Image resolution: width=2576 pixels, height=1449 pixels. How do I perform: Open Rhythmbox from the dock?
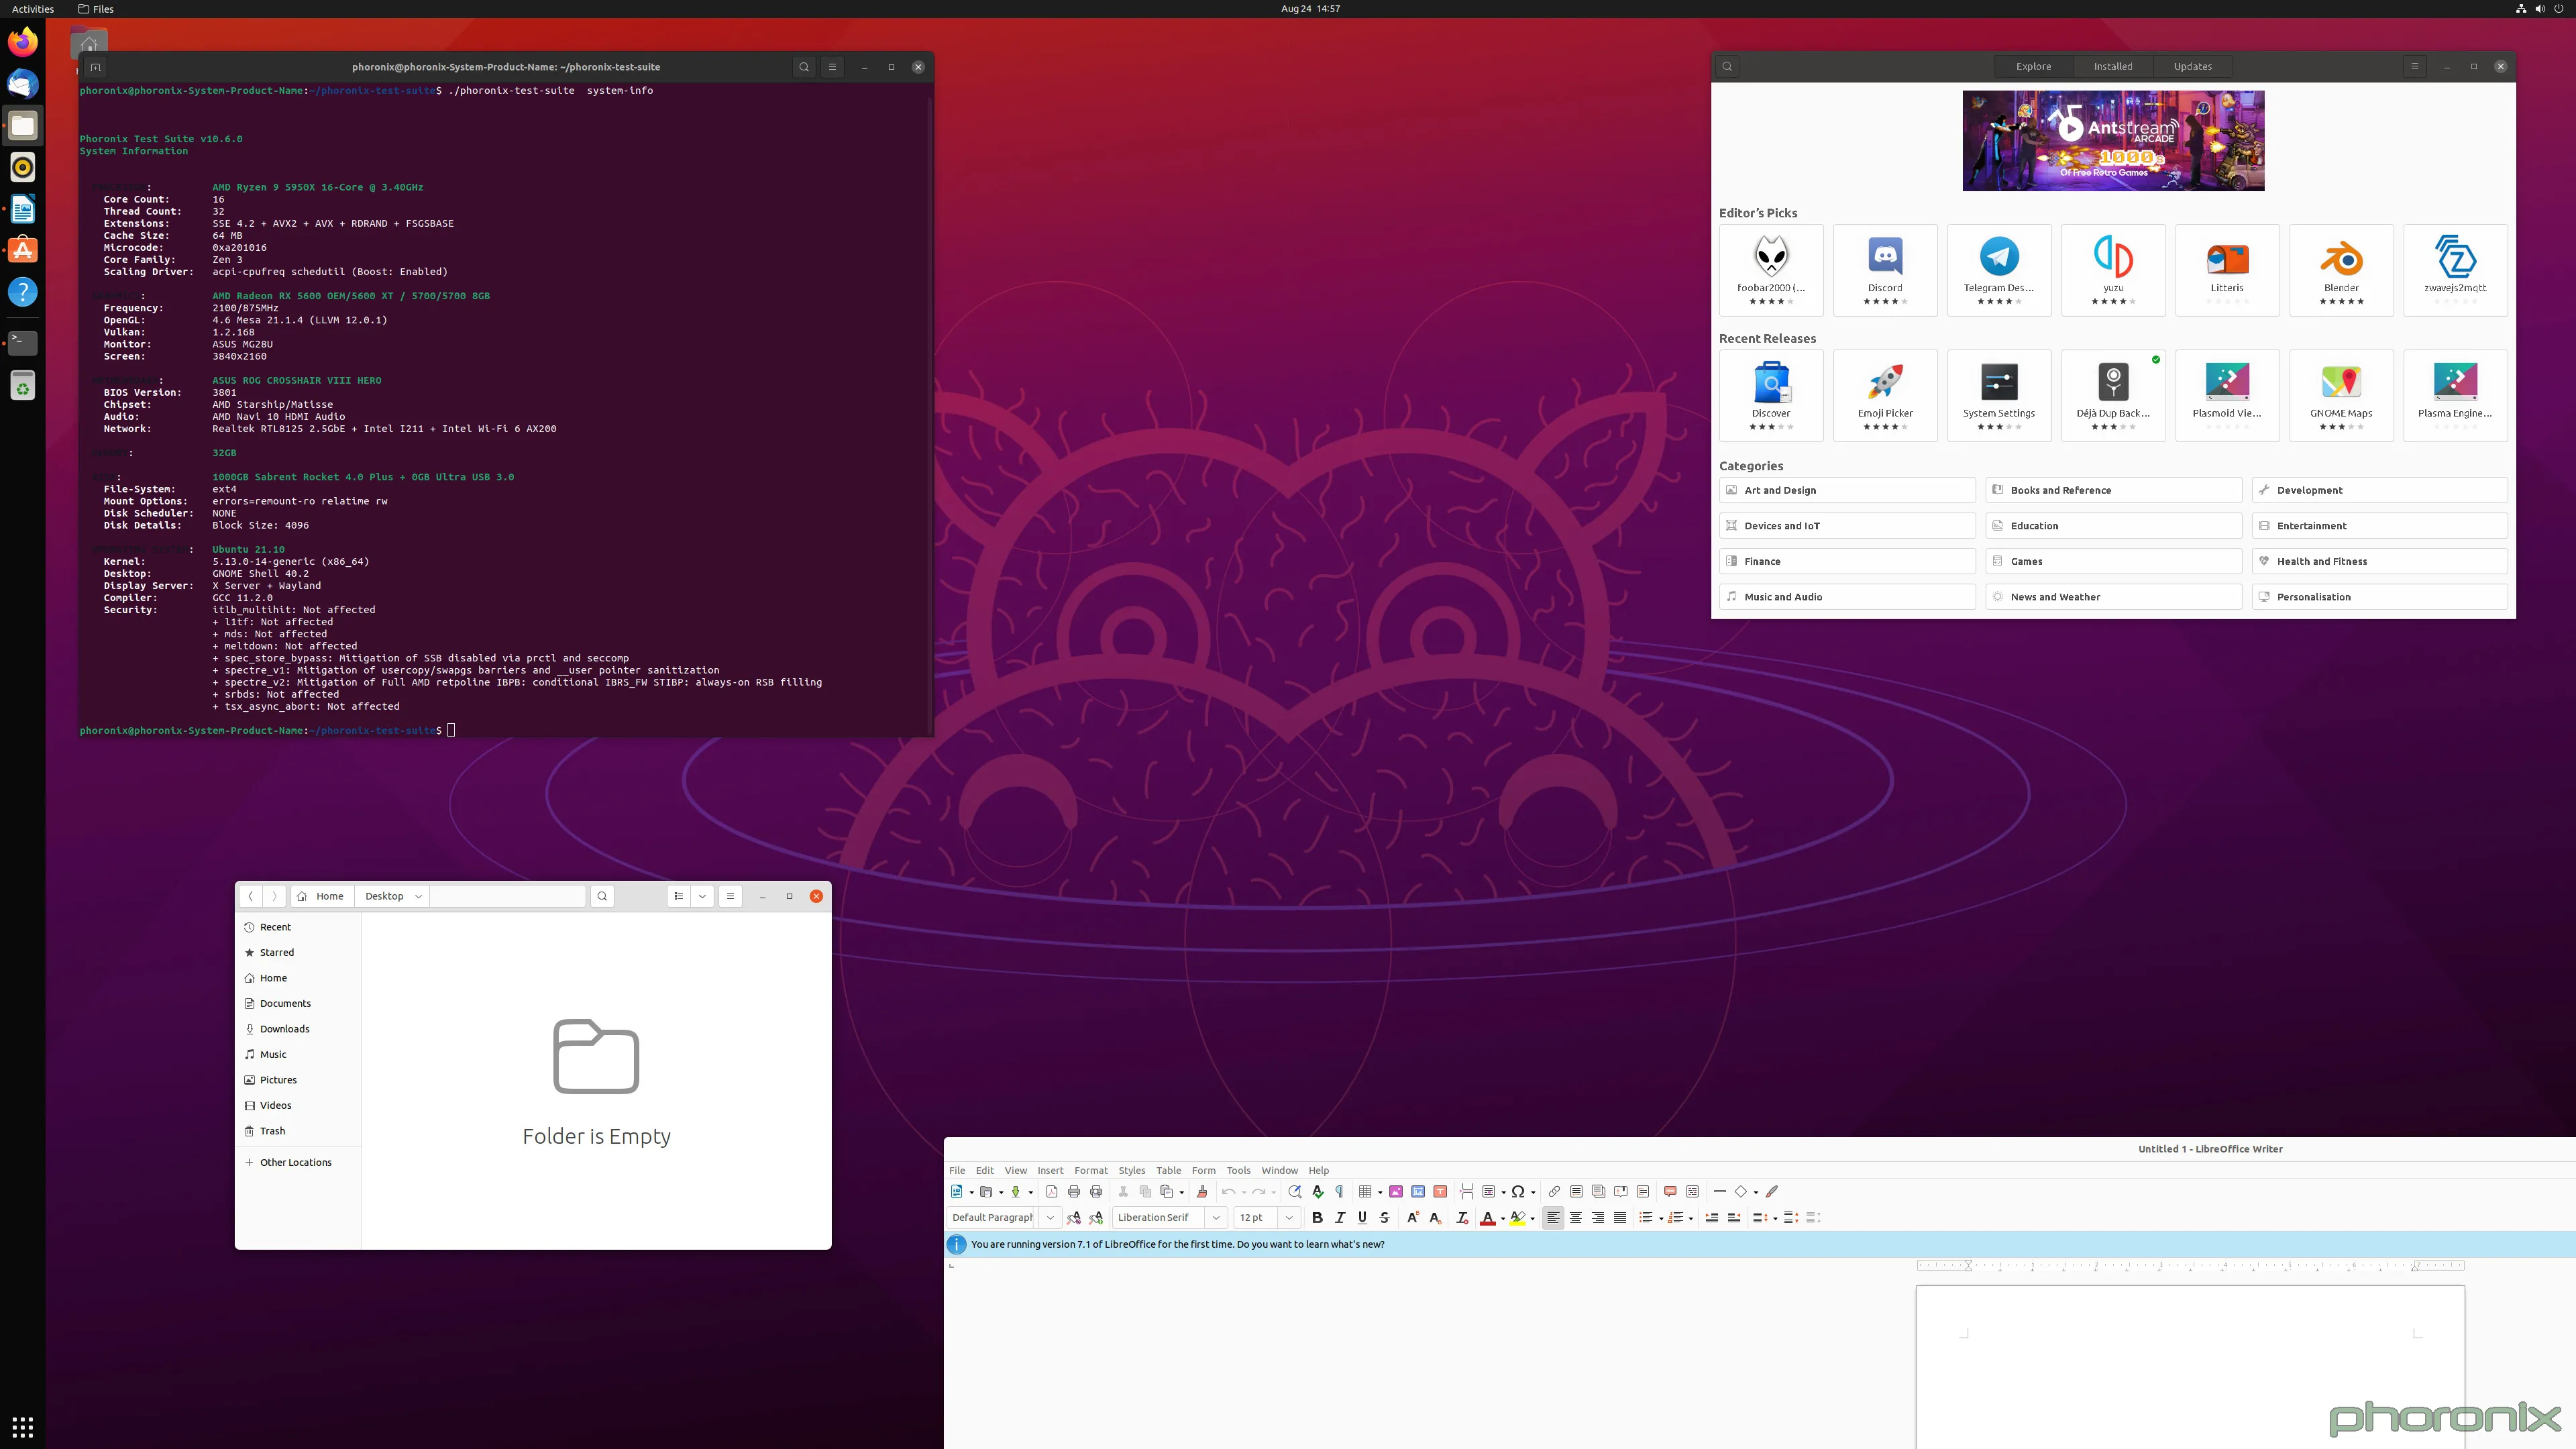click(23, 167)
